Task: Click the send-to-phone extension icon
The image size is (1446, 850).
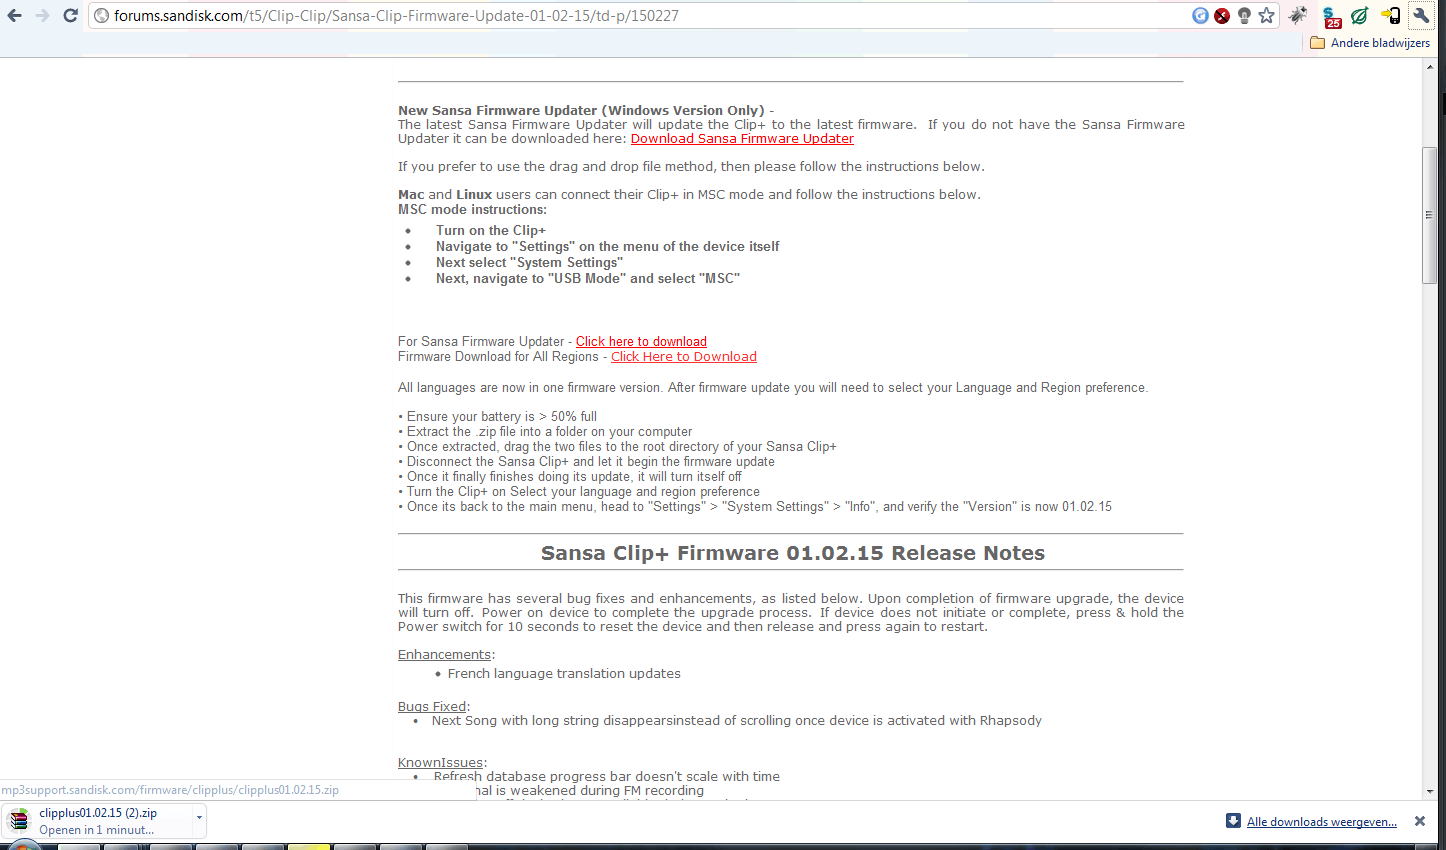Action: click(1390, 15)
